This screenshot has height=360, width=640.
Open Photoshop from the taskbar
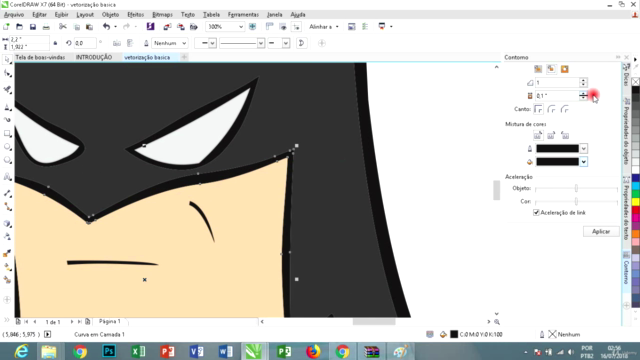[x=109, y=351]
